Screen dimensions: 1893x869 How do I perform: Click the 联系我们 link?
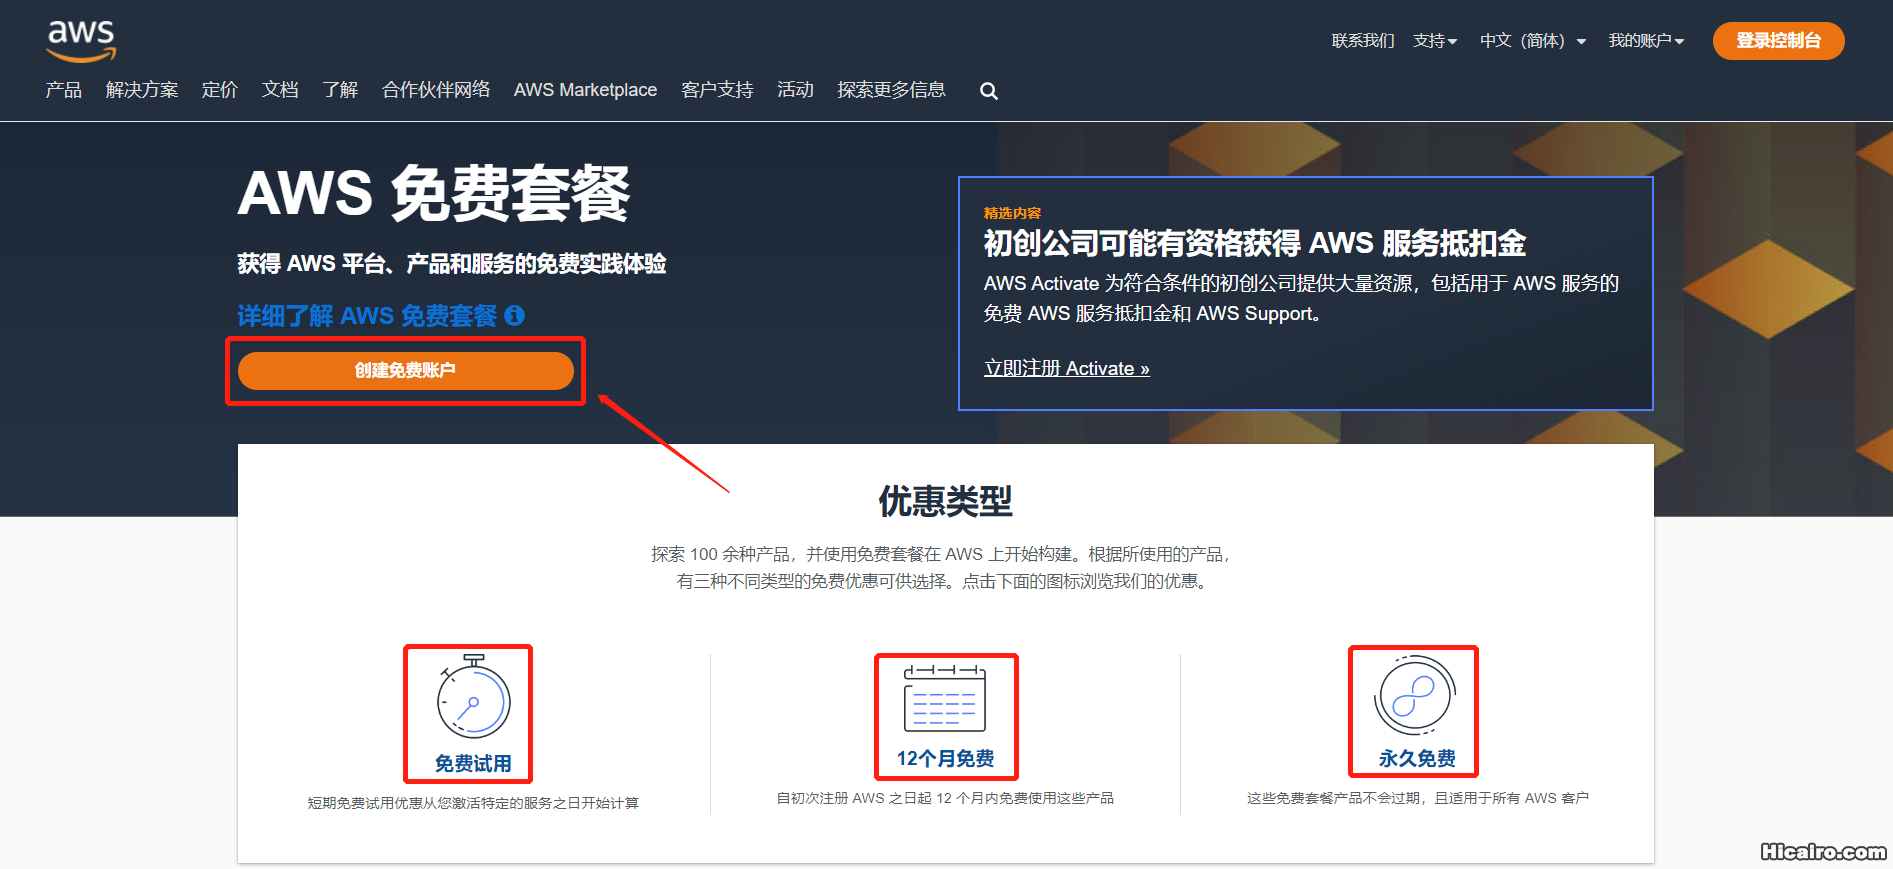(x=1362, y=41)
